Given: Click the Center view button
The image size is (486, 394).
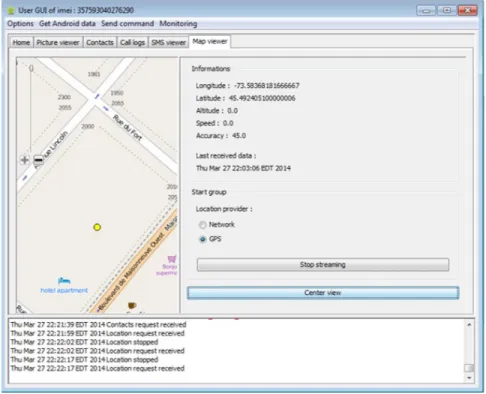Looking at the screenshot, I should click(323, 293).
